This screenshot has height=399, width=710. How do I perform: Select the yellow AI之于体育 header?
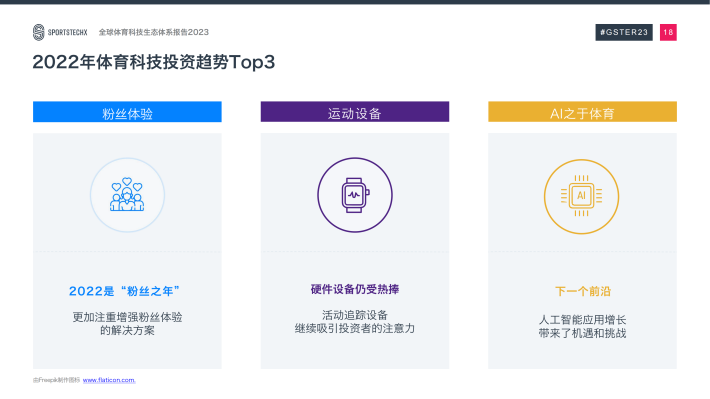(582, 112)
